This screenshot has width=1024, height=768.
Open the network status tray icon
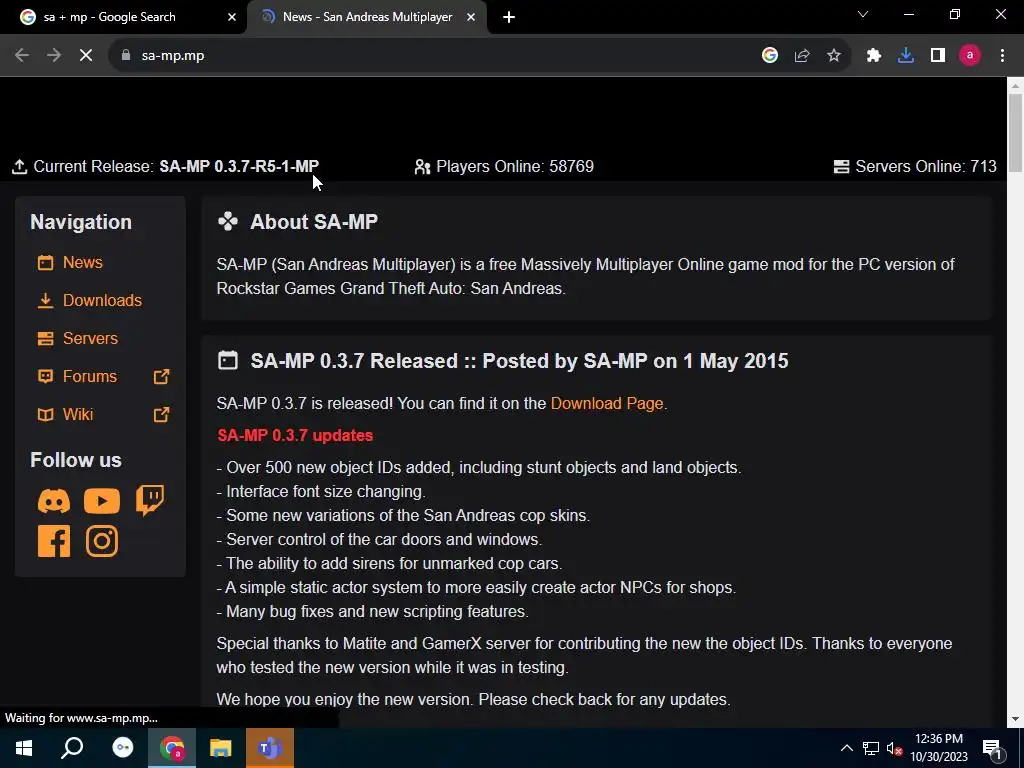(871, 748)
